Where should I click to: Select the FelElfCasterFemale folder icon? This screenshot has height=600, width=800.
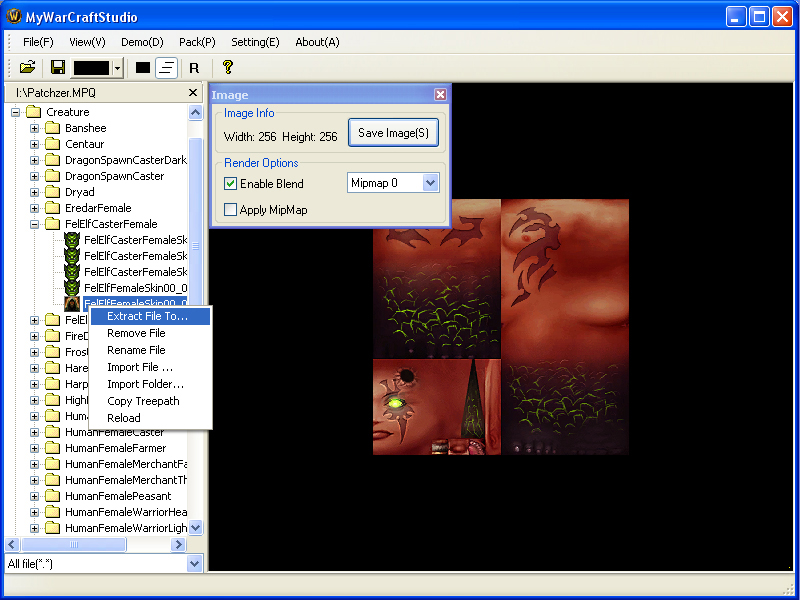[x=53, y=224]
